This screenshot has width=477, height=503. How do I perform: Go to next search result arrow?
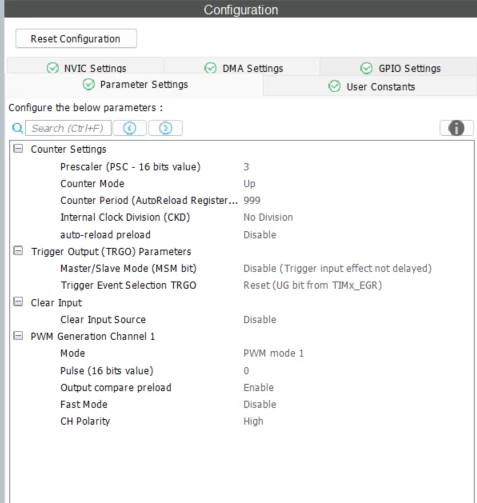click(x=165, y=128)
